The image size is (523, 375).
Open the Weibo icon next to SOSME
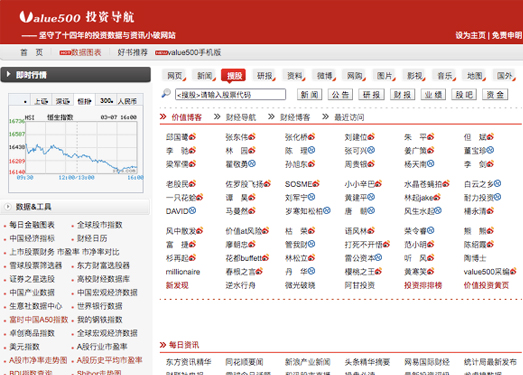(x=316, y=184)
